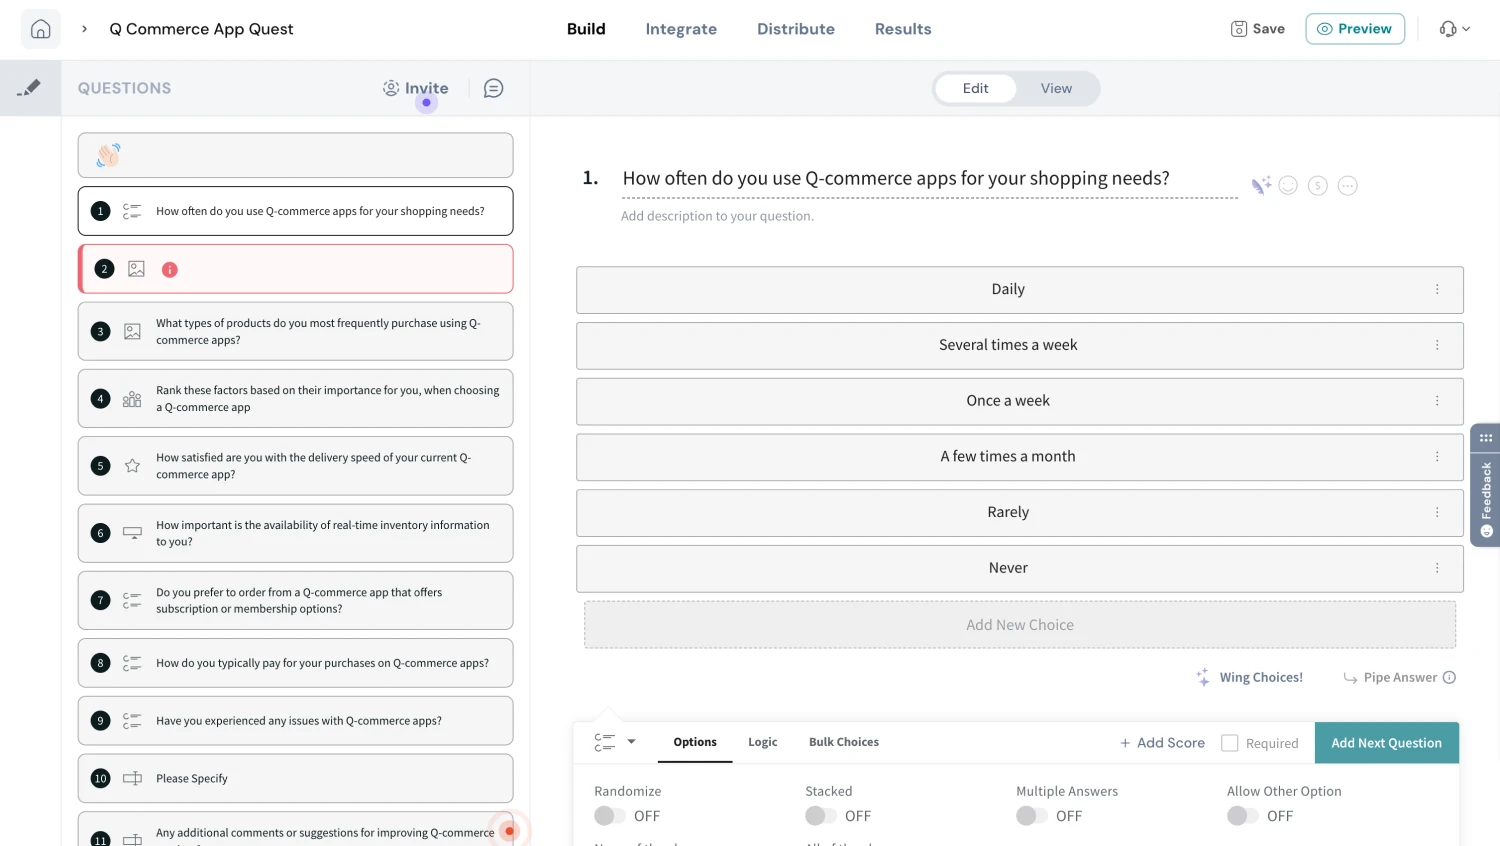Open the profile avatar dropdown top right
This screenshot has height=846, width=1500.
pyautogui.click(x=1451, y=29)
